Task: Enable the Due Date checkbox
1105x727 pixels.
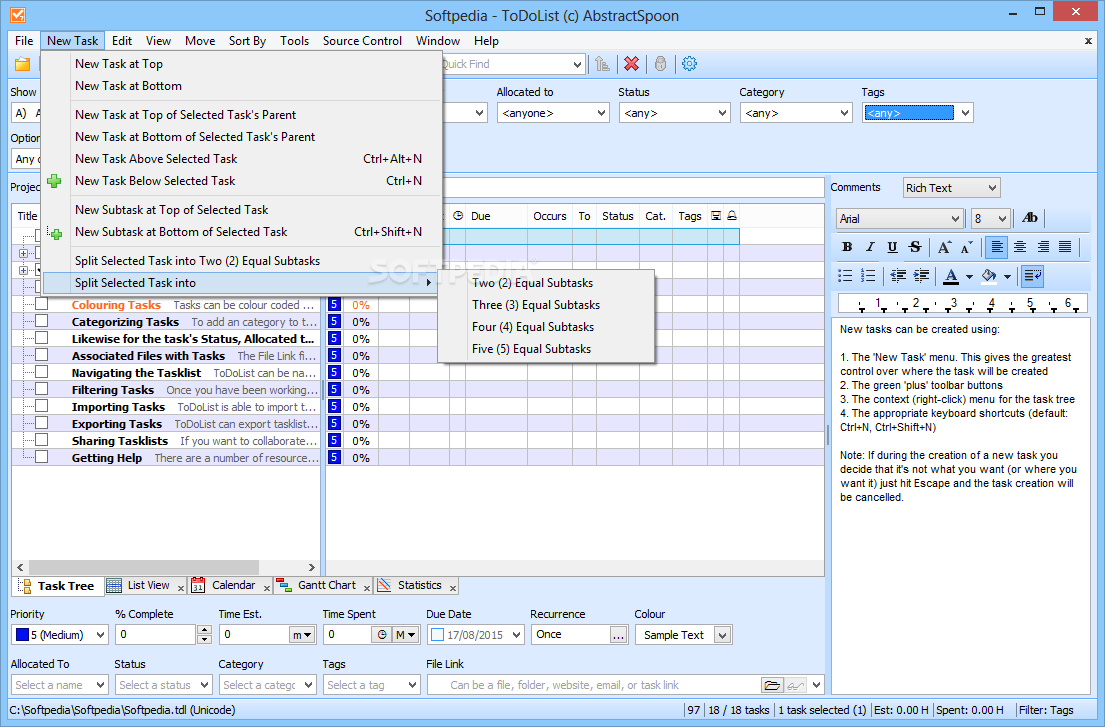Action: click(437, 635)
